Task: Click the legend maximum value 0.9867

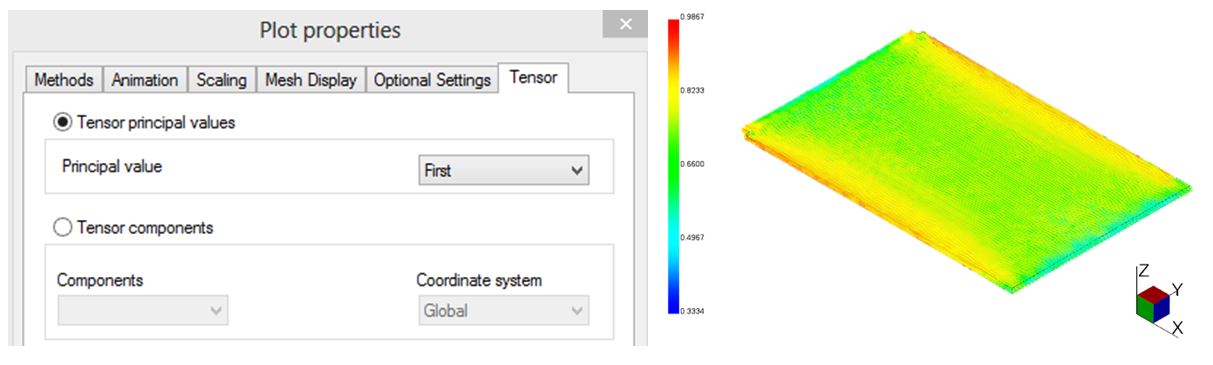Action: click(693, 17)
